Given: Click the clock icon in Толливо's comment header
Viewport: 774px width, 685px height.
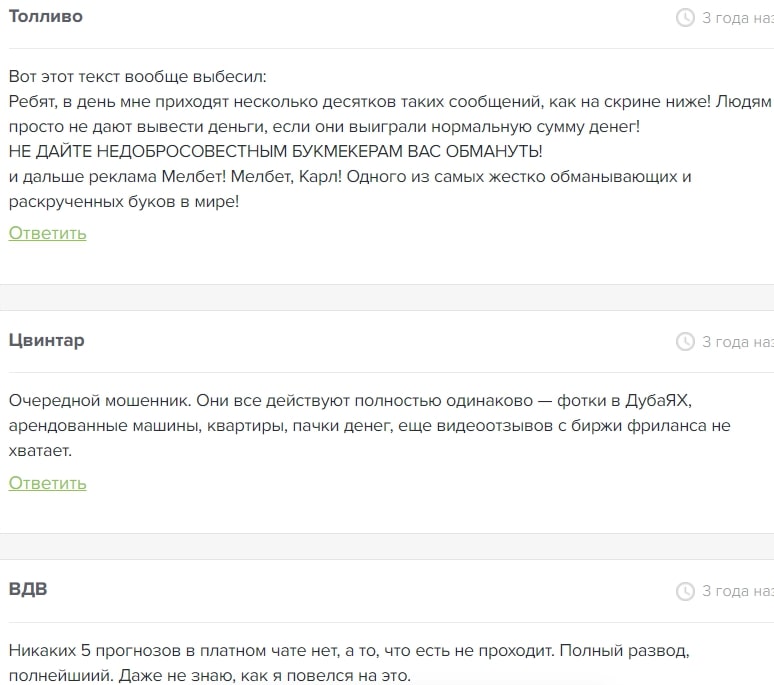Looking at the screenshot, I should coord(685,18).
